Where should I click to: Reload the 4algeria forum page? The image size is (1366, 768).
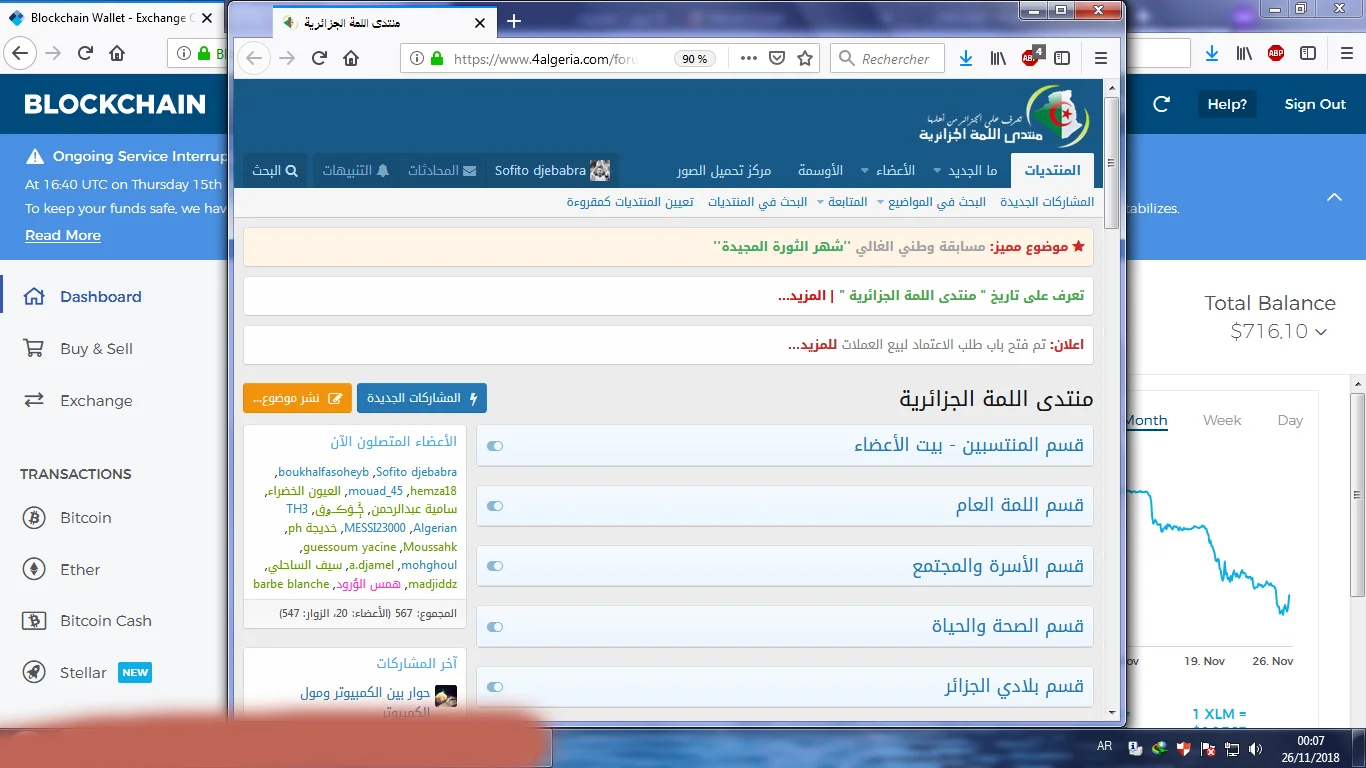tap(319, 59)
